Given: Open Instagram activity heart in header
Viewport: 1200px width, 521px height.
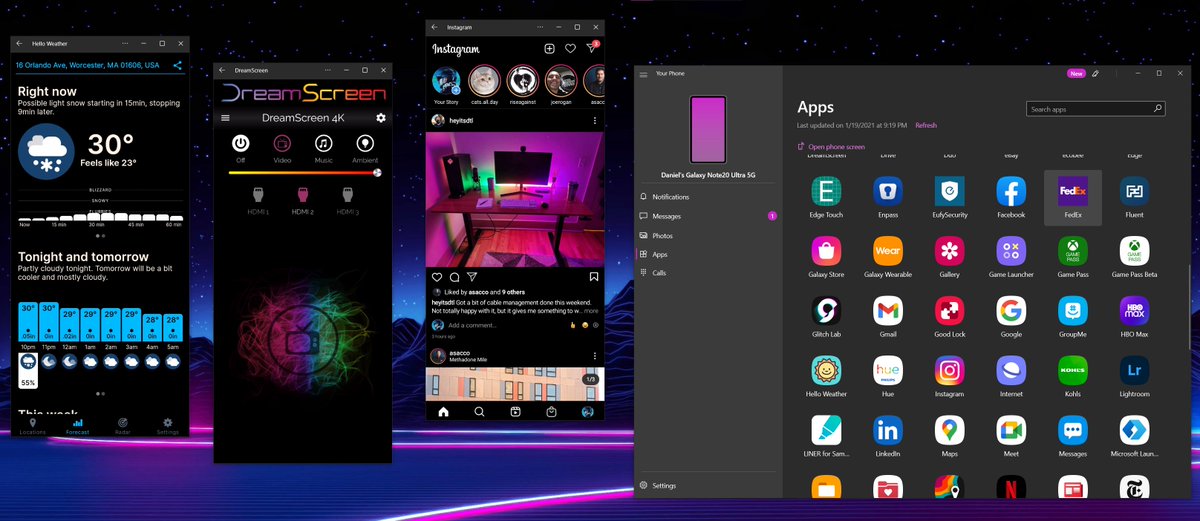Looking at the screenshot, I should pos(570,48).
